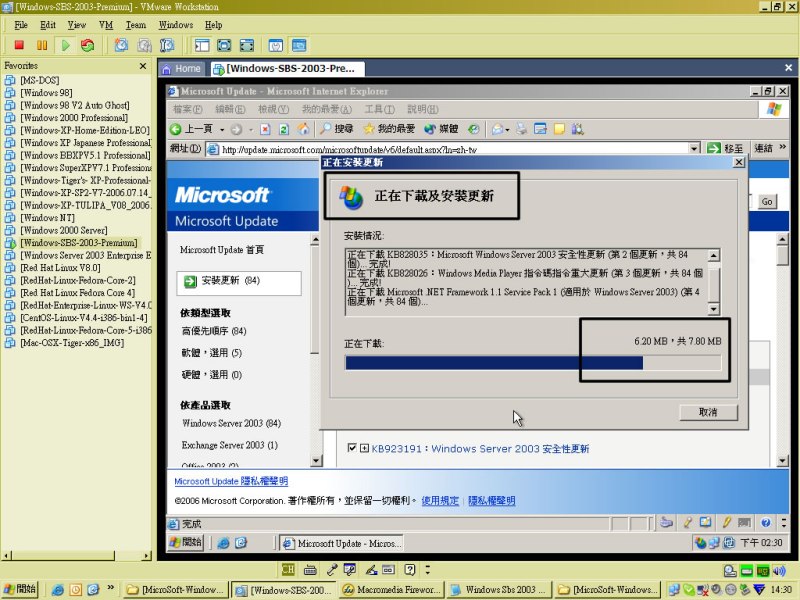Click the IE Refresh icon
Viewport: 800px width, 600px height.
point(284,129)
